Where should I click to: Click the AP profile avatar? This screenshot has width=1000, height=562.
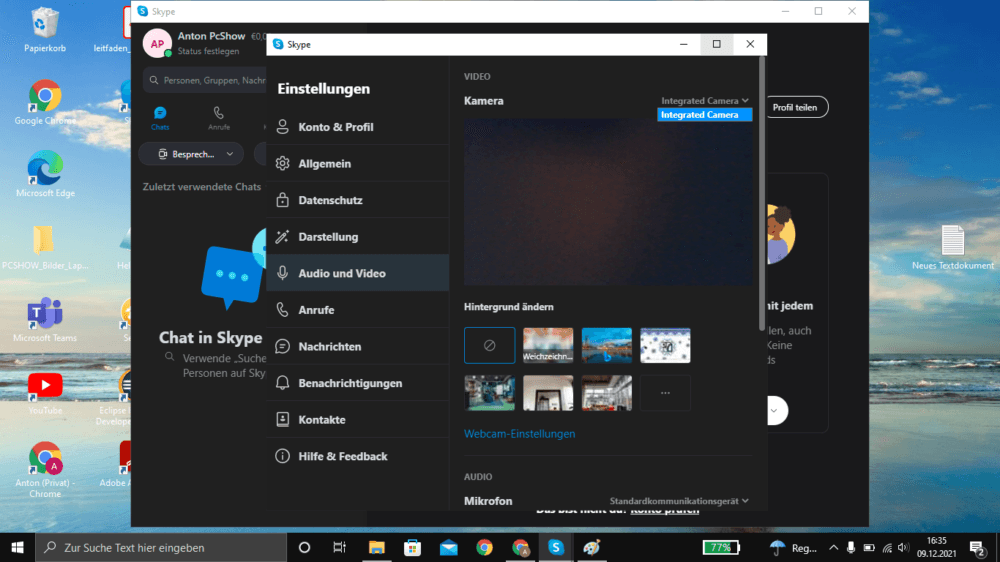pos(158,44)
